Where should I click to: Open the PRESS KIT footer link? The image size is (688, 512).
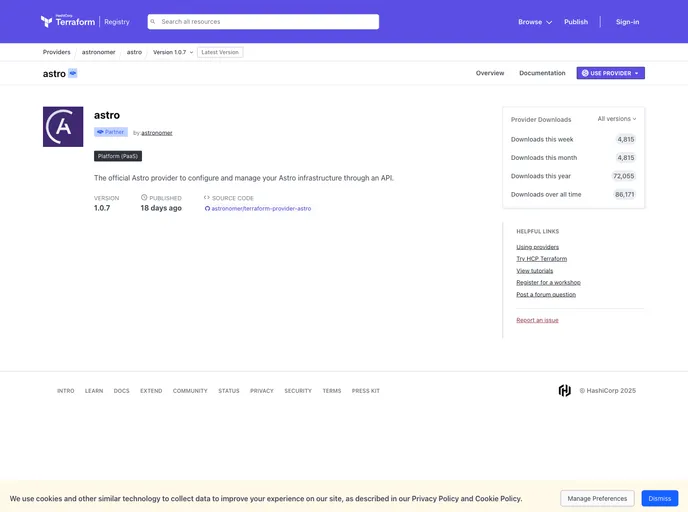pos(366,391)
